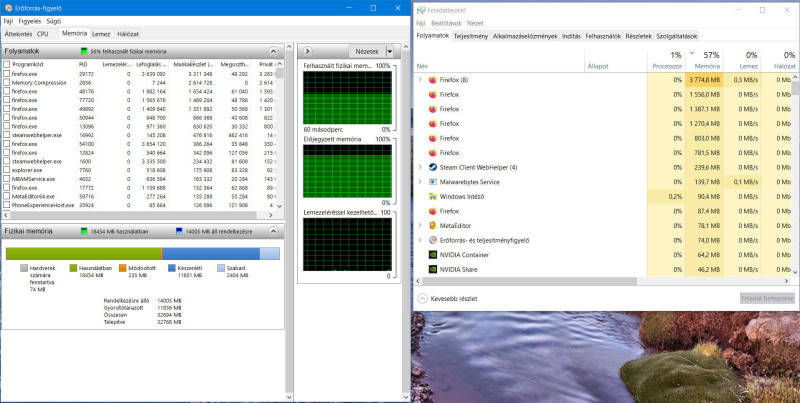Viewport: 800px width, 403px height.
Task: Click Firefox icon in the 781,5 MB row
Action: [x=433, y=153]
